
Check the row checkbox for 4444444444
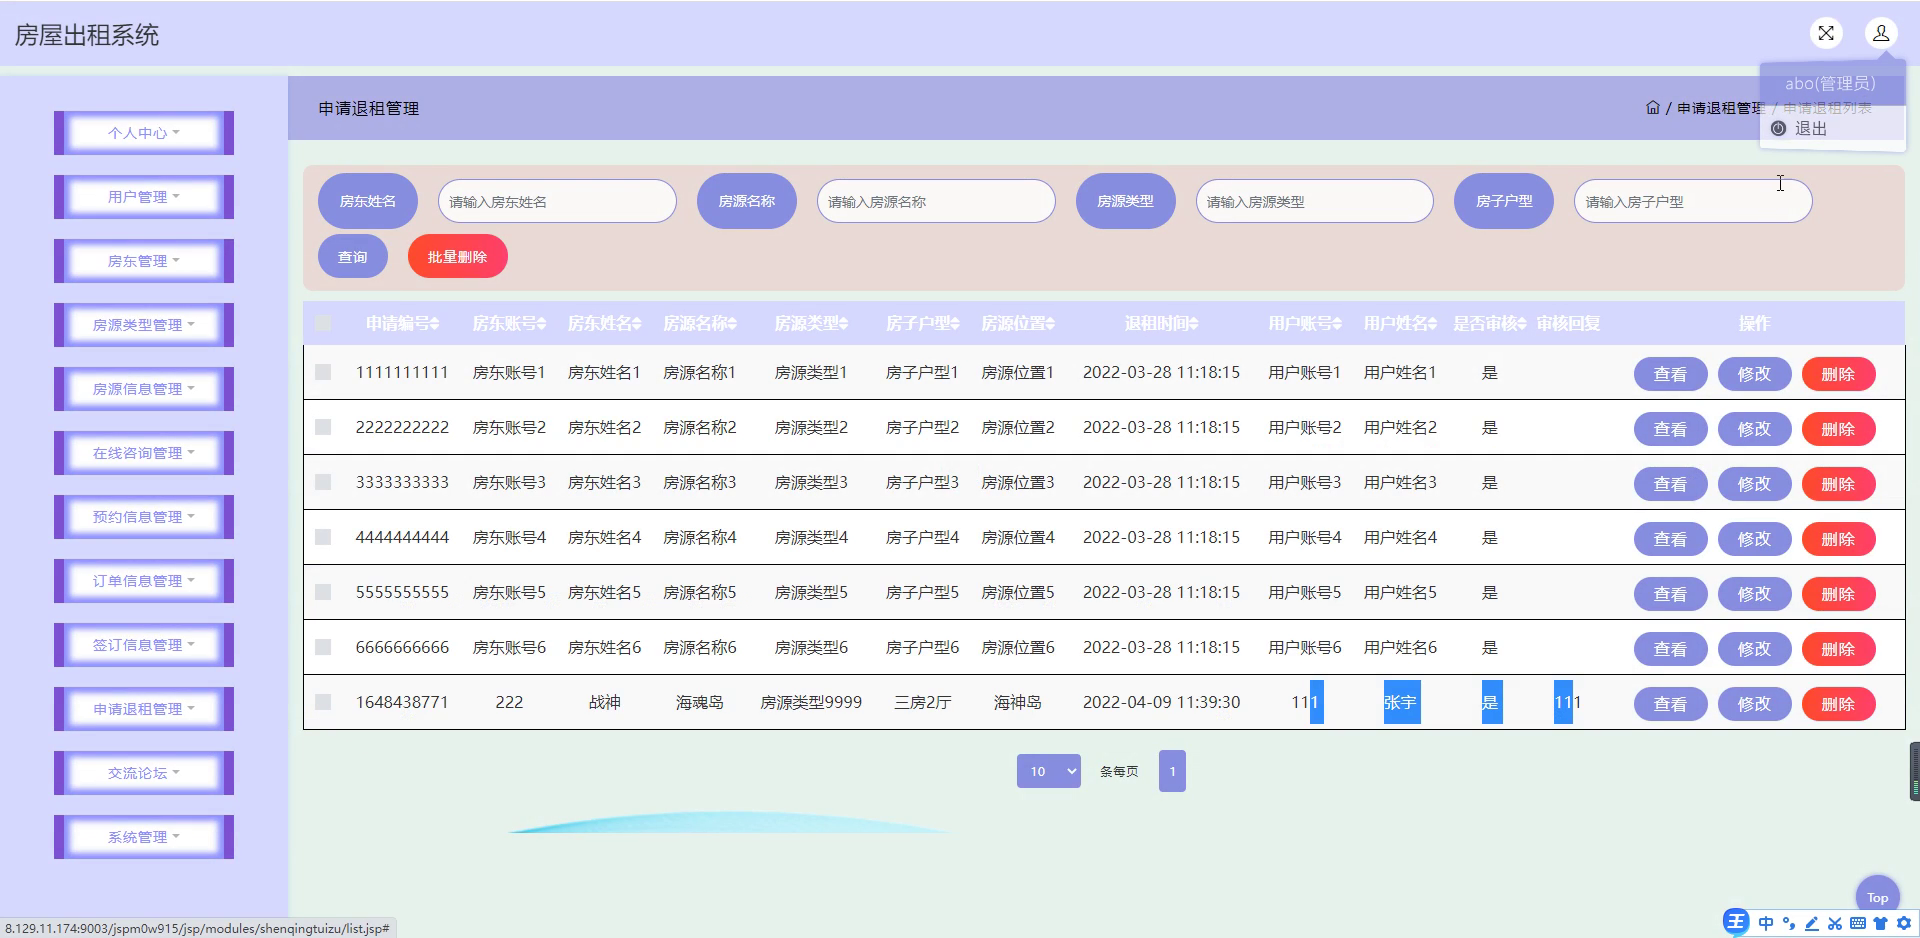click(323, 537)
